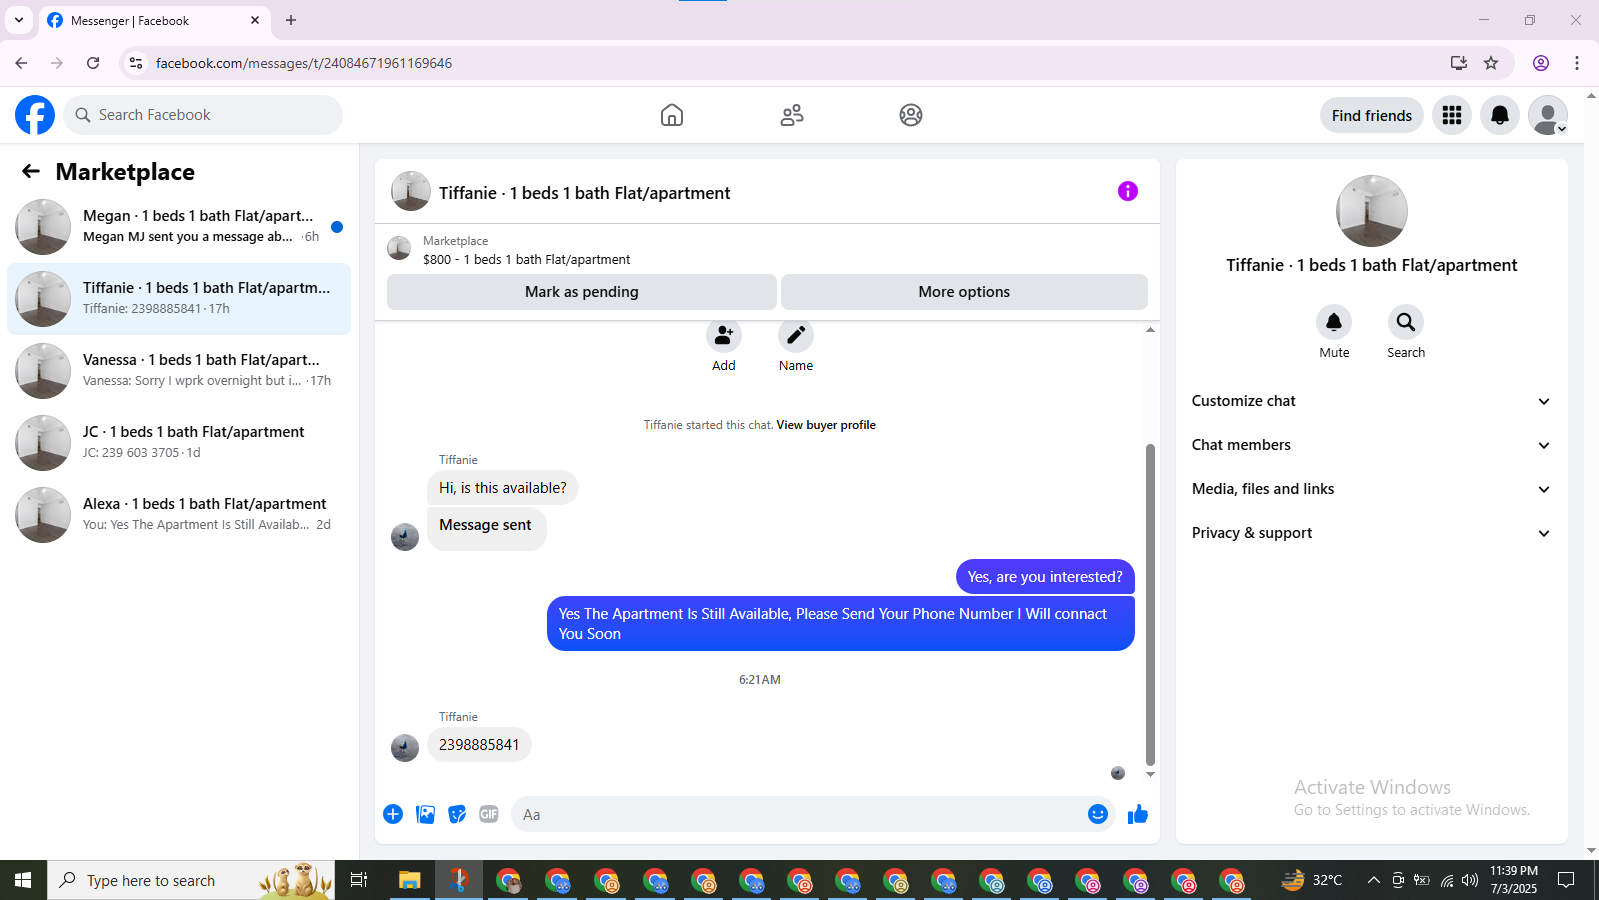Open the emoji picker in message box
Viewport: 1599px width, 900px height.
[1098, 814]
